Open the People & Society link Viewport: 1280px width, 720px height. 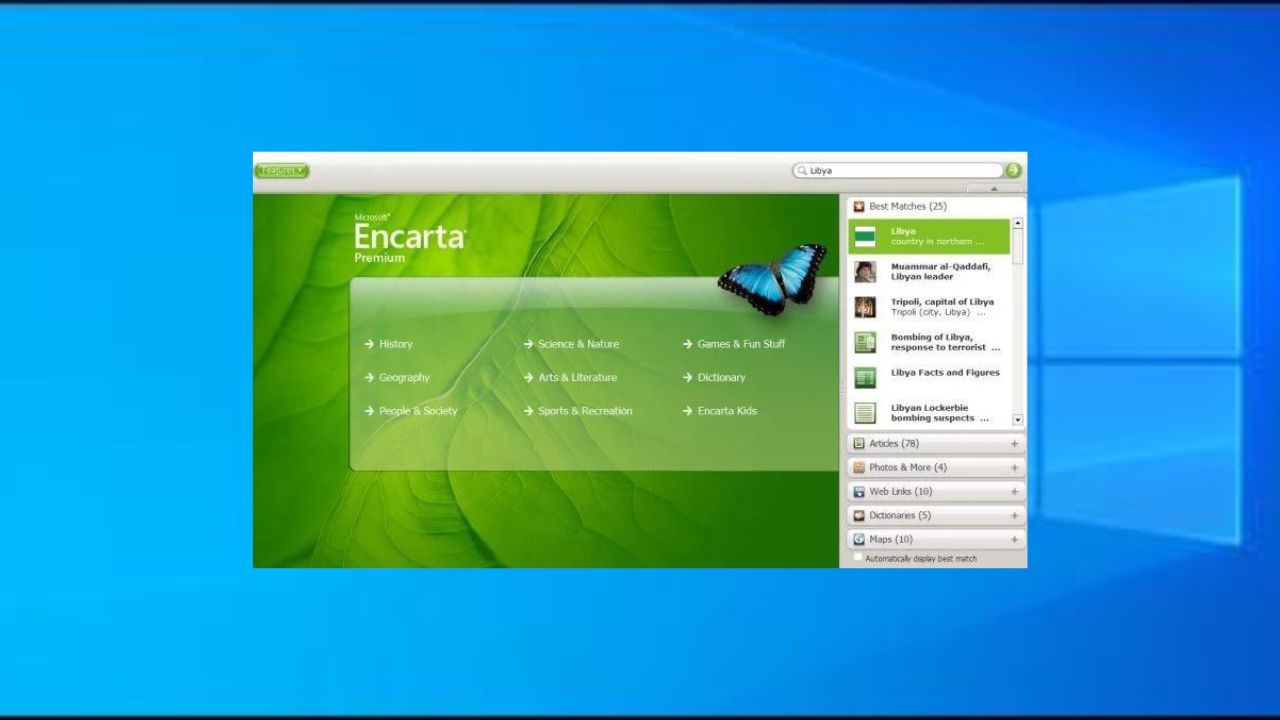pos(411,411)
